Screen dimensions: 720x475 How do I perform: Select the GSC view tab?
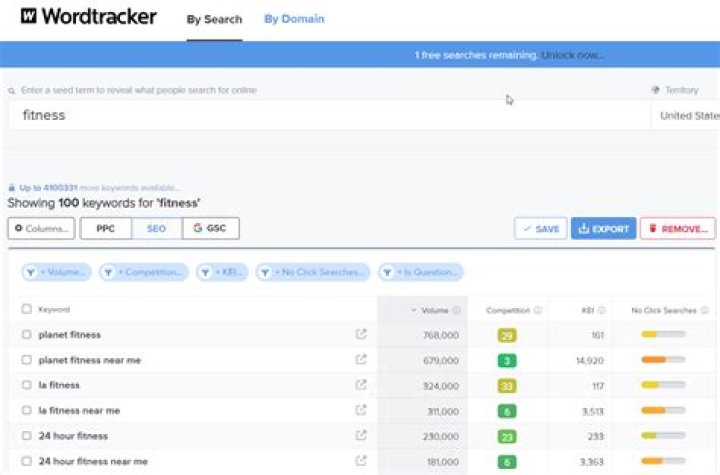pyautogui.click(x=211, y=228)
